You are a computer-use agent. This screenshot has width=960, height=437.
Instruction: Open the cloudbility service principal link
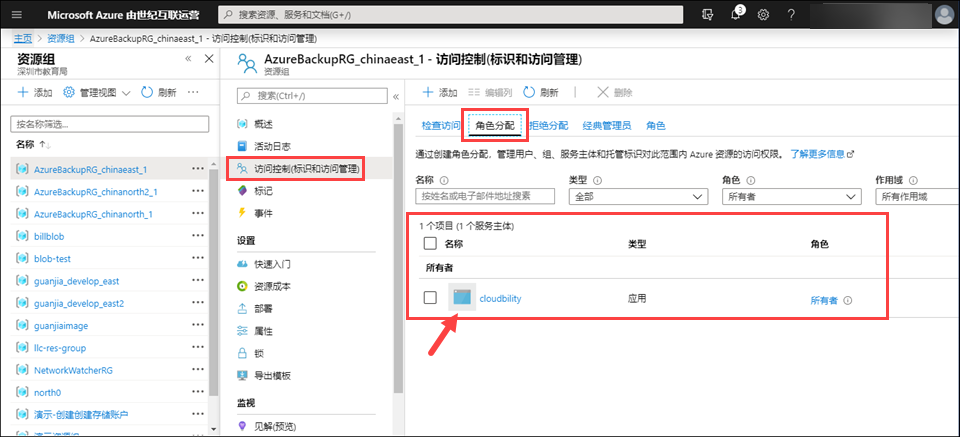tap(501, 298)
